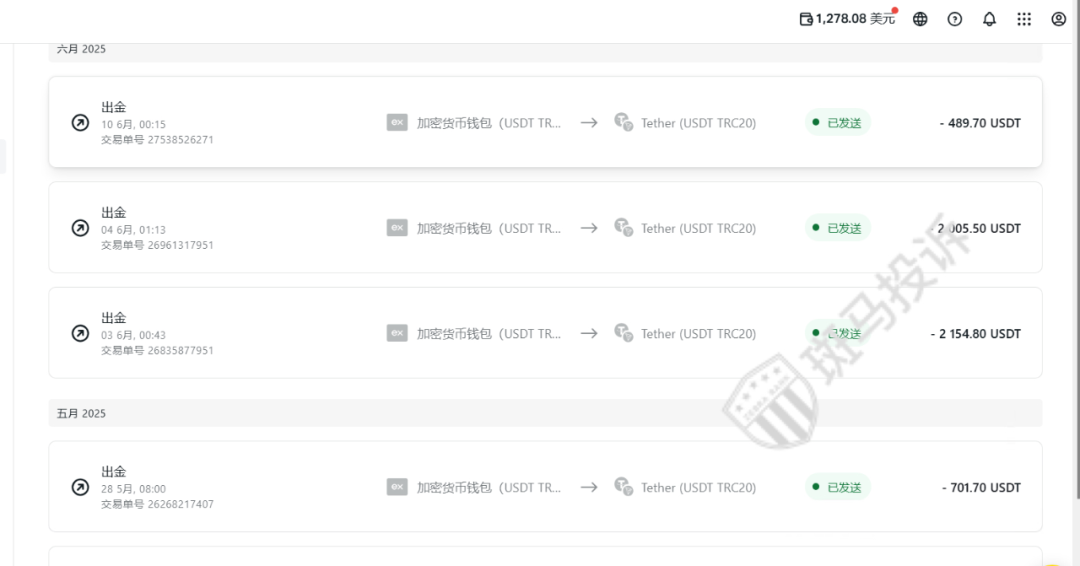
Task: Click withdrawal arrow icon for 10 June transaction
Action: [x=80, y=123]
